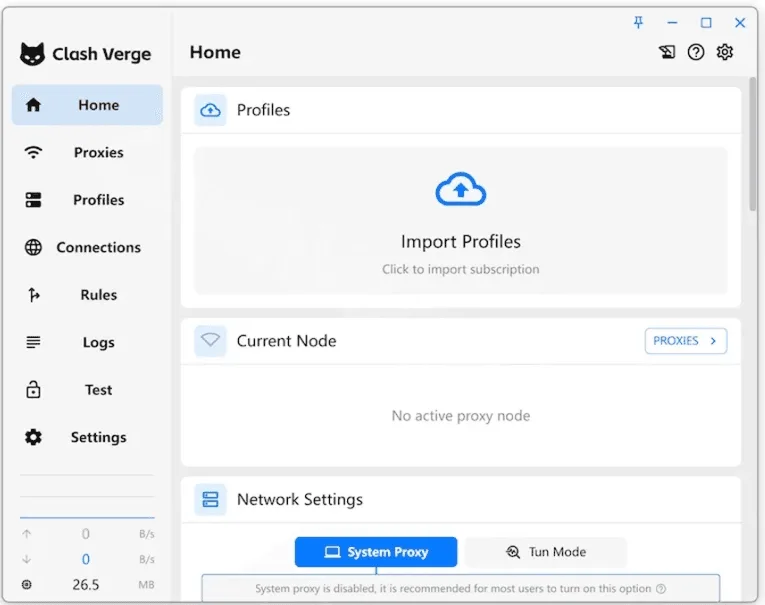765x605 pixels.
Task: Click the wifi icon in Current Node header
Action: (210, 341)
